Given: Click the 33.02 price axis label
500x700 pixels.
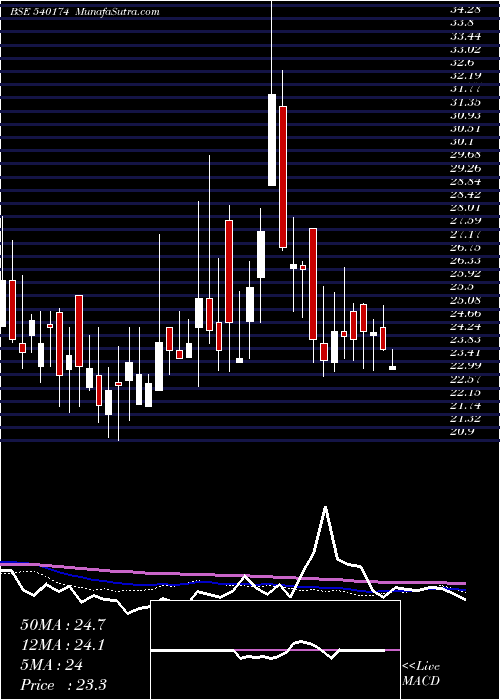Looking at the screenshot, I should point(465,49).
